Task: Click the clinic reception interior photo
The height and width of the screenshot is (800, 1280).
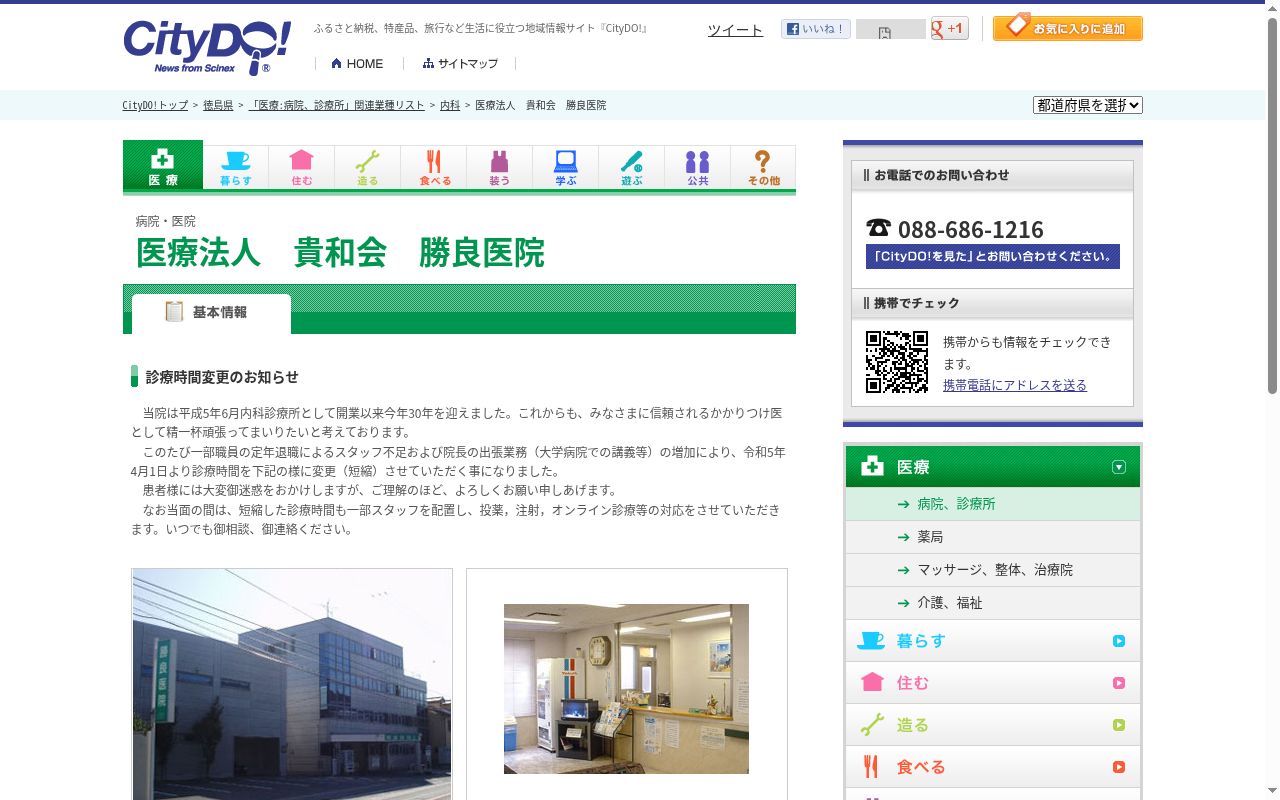Action: (x=626, y=689)
